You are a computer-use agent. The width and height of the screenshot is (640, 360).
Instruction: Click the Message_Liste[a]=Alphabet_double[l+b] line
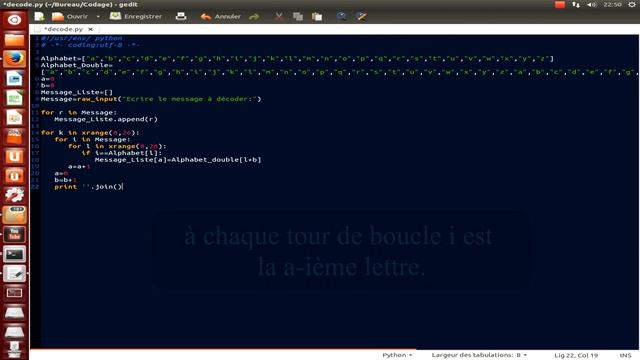178,160
